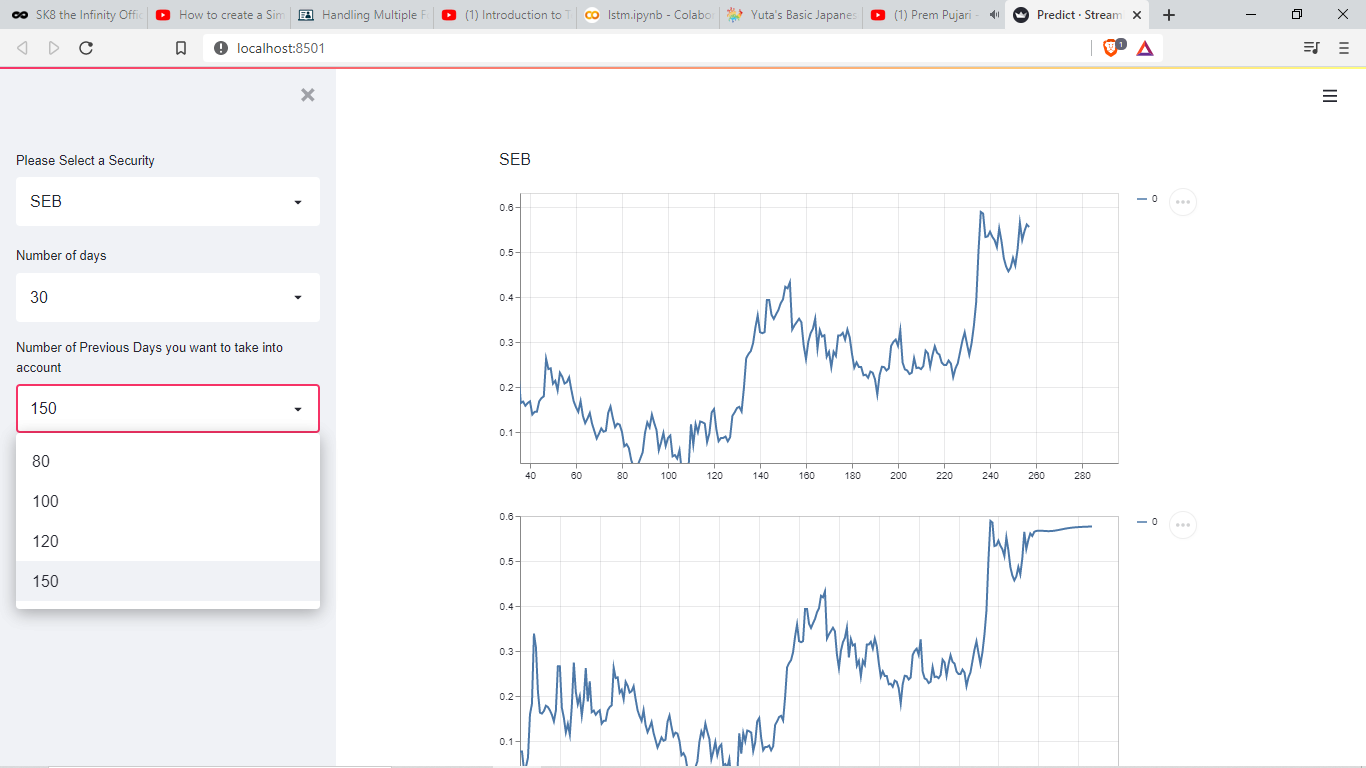Click the 280 x-axis label on first chart
Image resolution: width=1366 pixels, height=768 pixels.
tap(1082, 475)
